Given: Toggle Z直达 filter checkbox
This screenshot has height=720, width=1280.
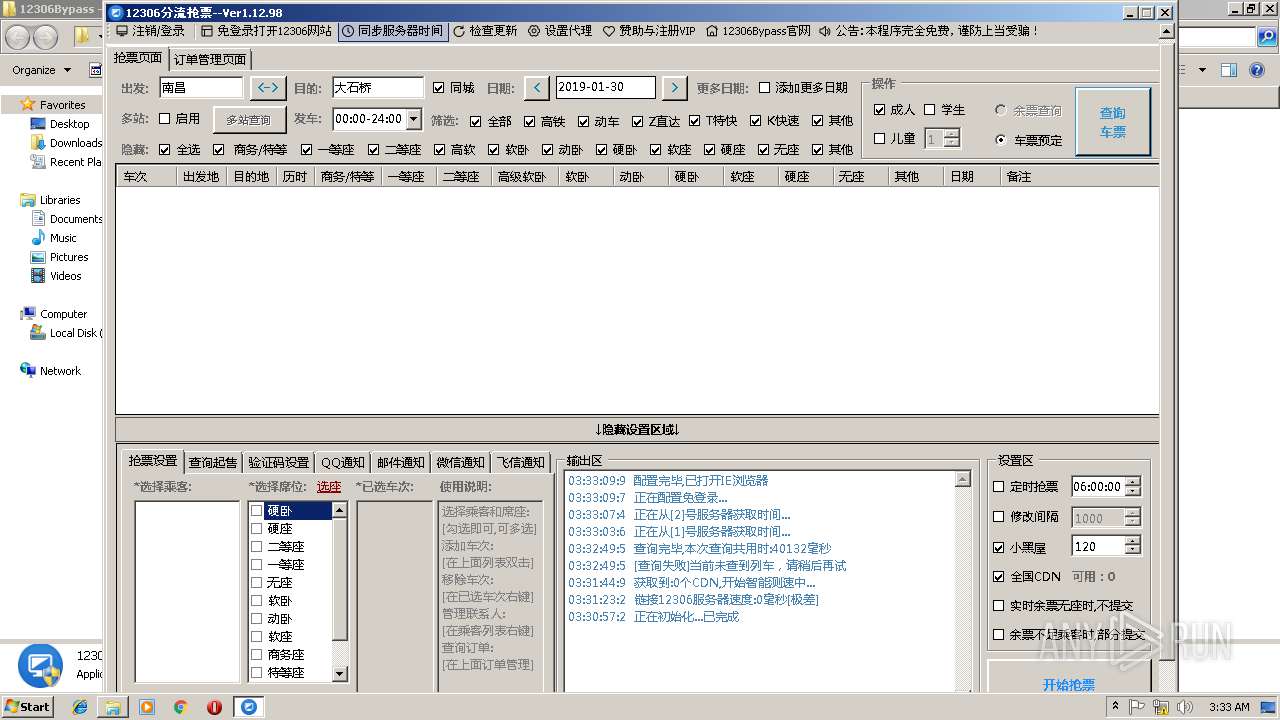Looking at the screenshot, I should coord(638,121).
